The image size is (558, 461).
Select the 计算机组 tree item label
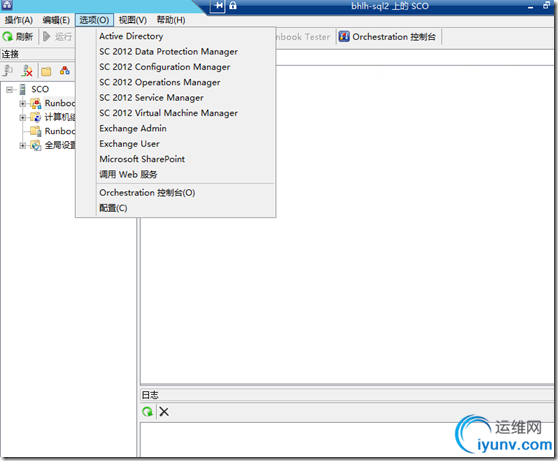tap(60, 117)
